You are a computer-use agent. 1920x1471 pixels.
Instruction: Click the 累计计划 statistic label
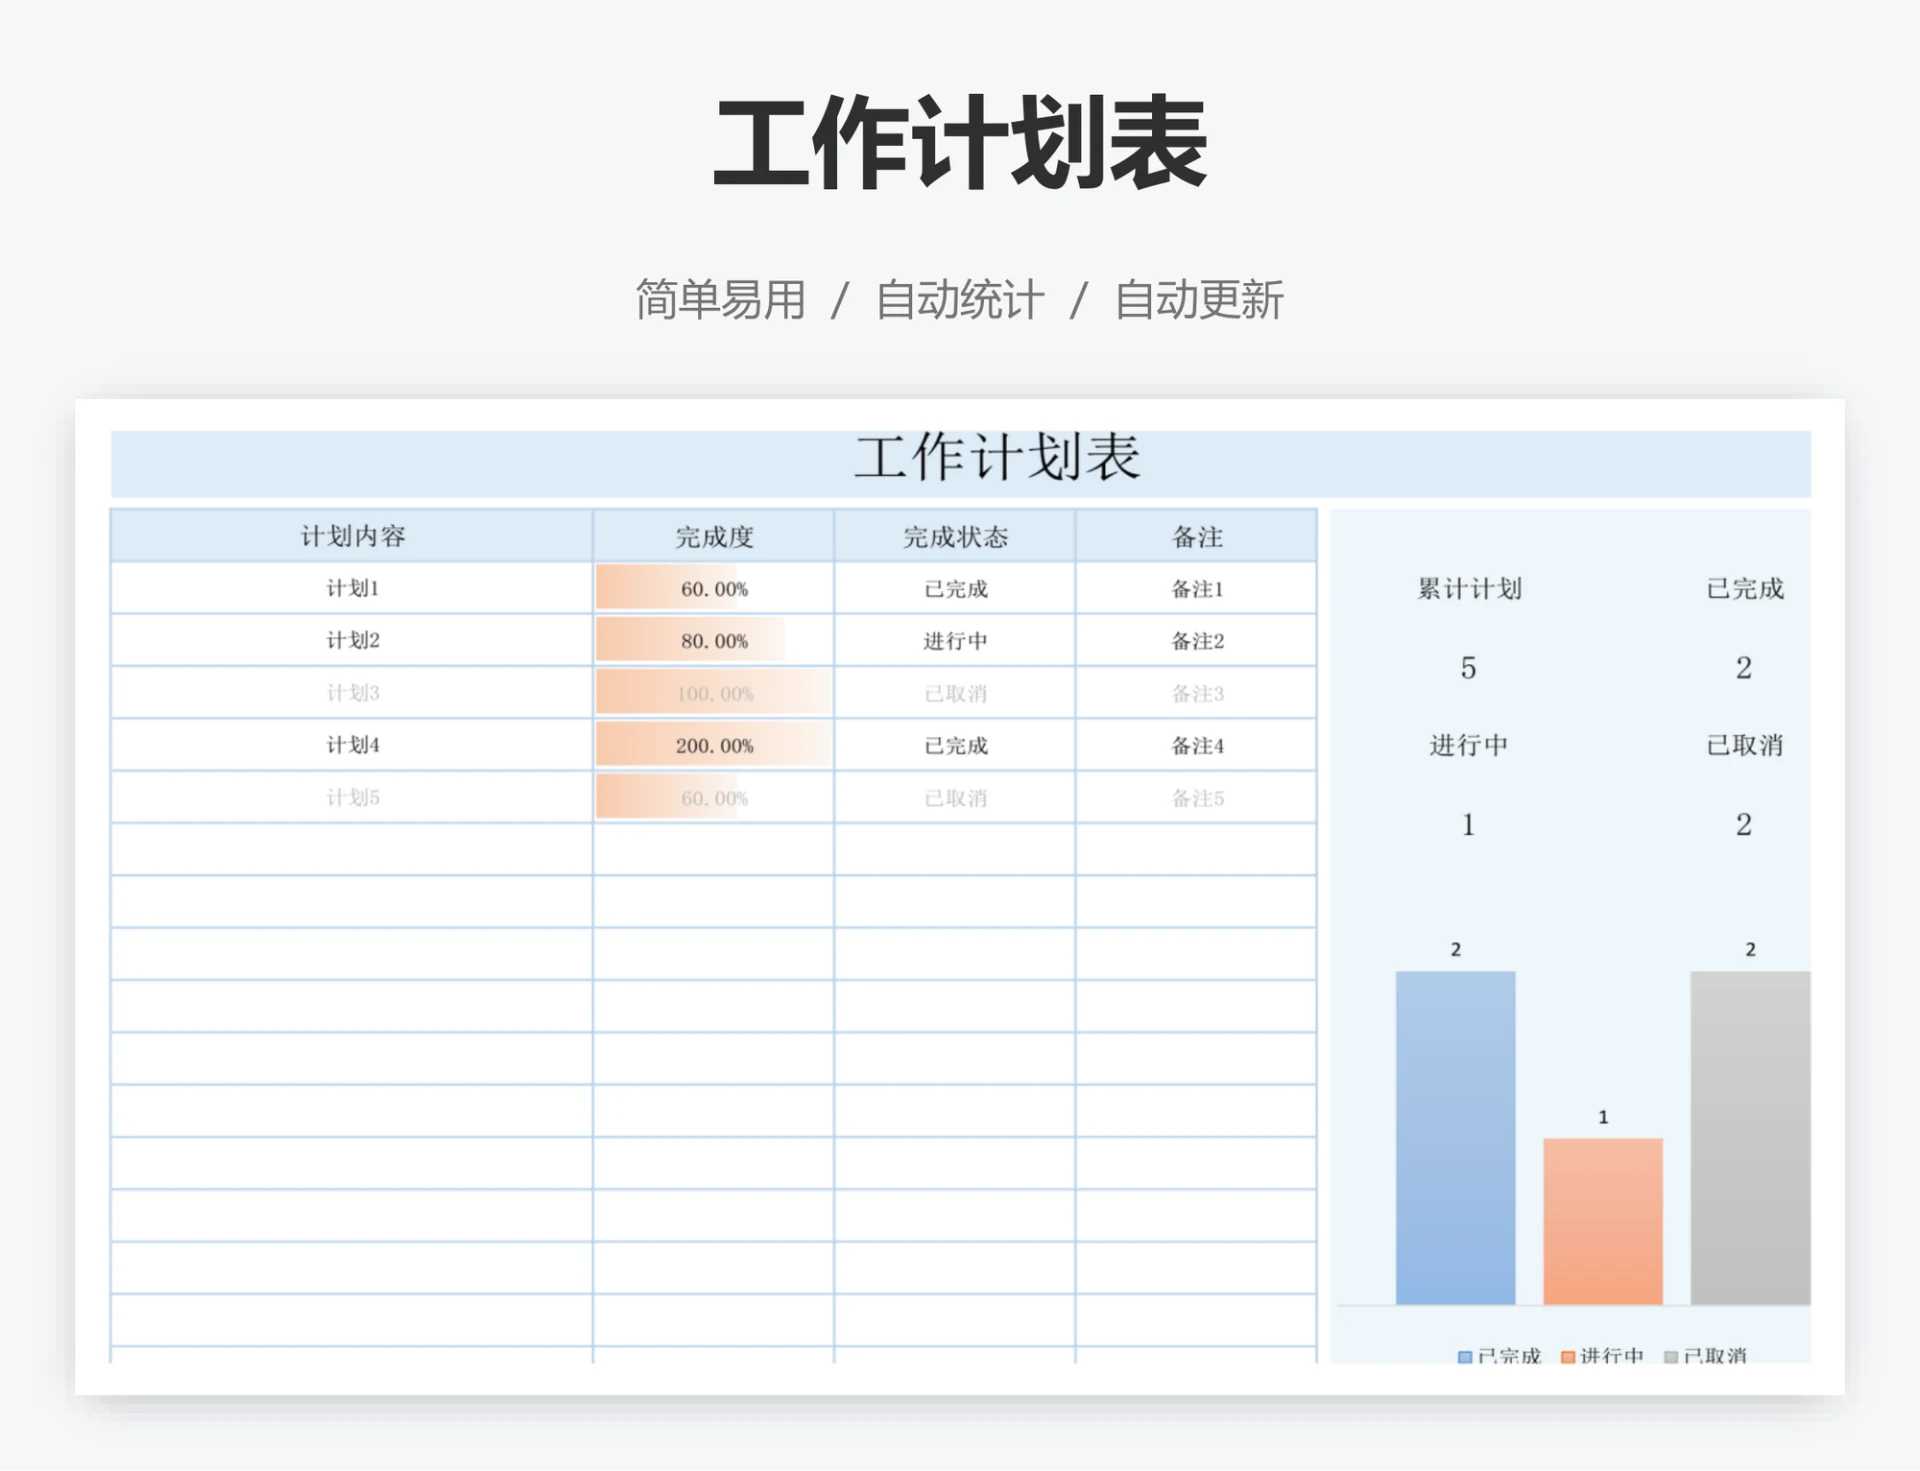[x=1468, y=590]
